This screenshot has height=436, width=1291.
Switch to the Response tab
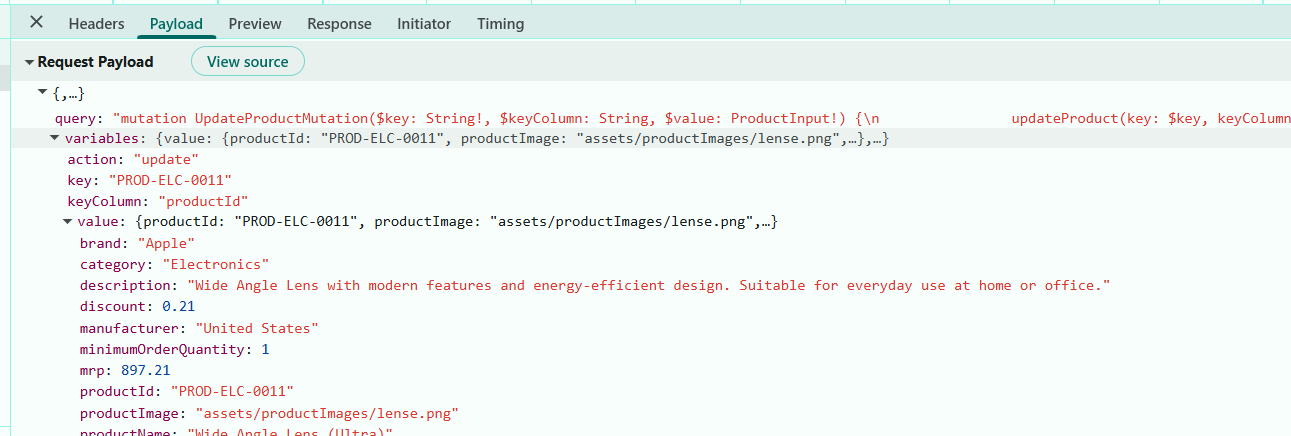339,24
